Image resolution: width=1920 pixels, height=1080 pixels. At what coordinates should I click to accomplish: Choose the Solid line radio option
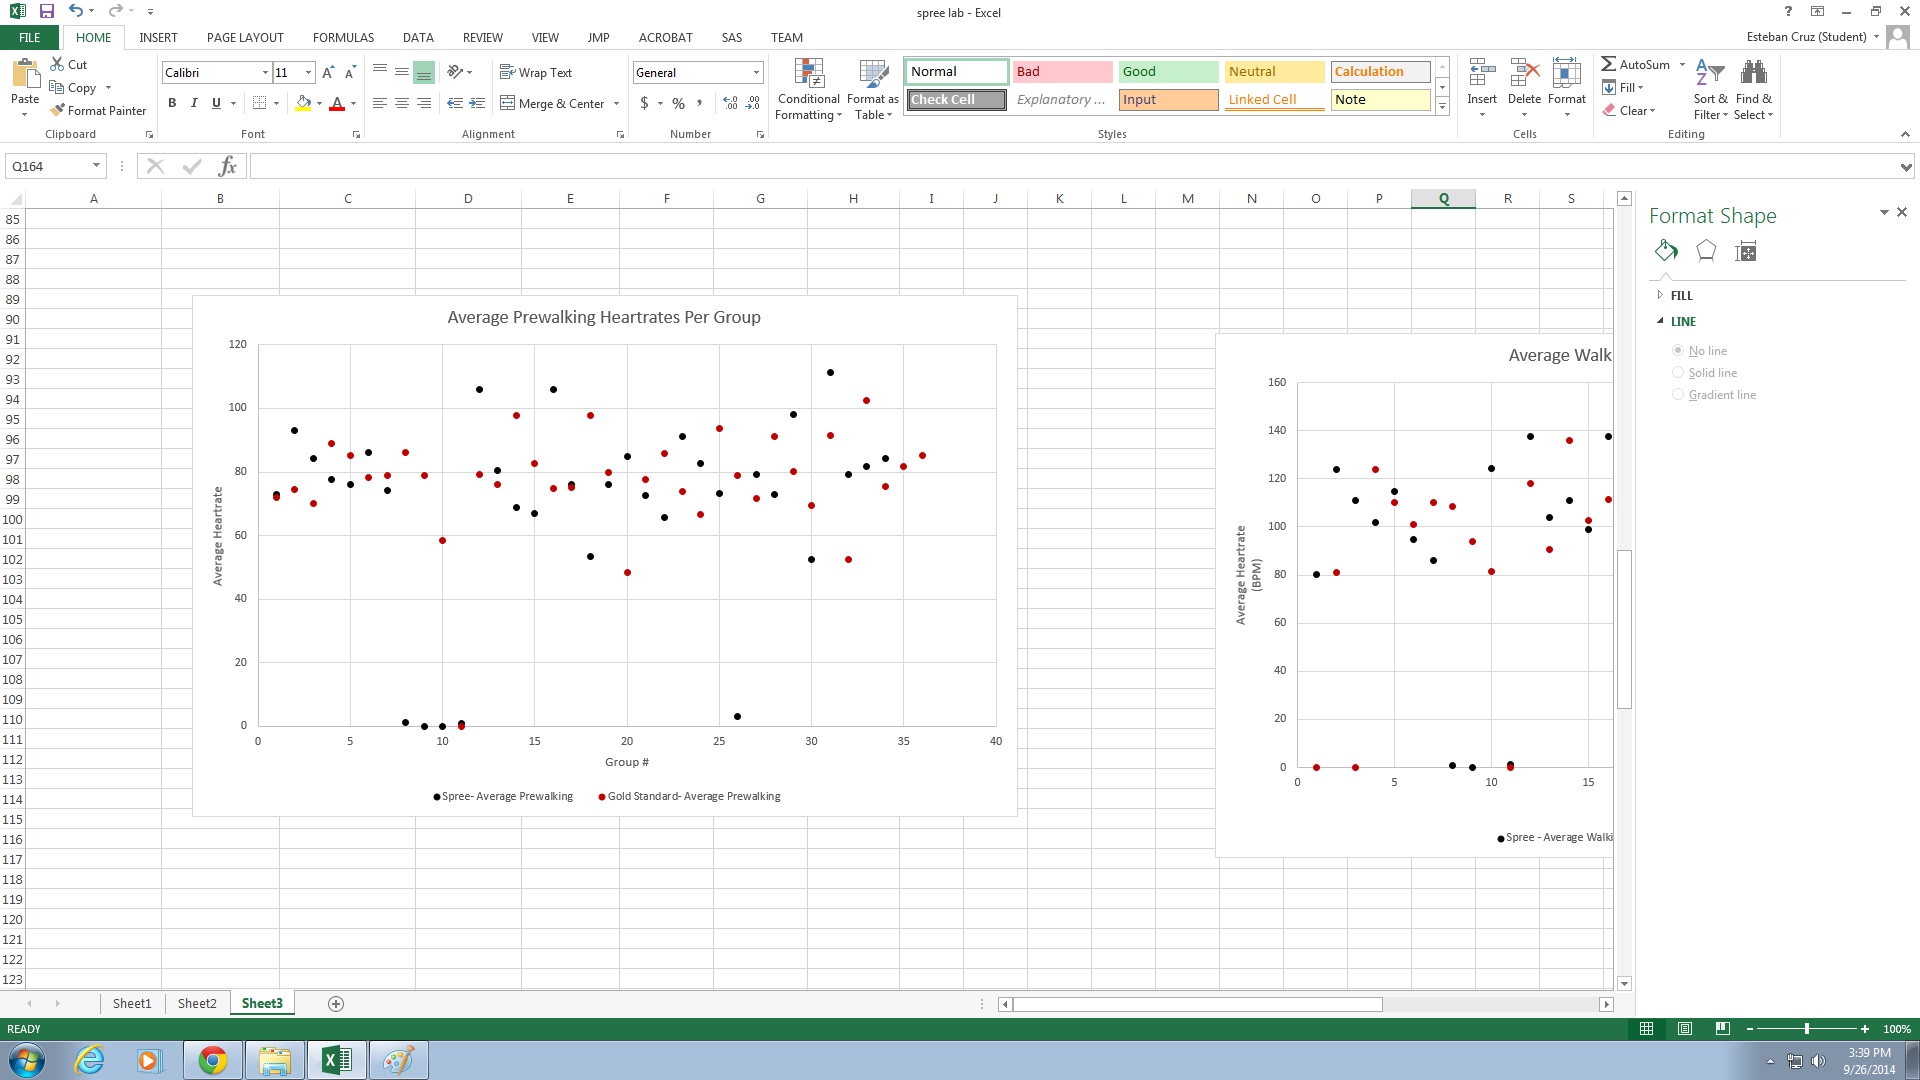pyautogui.click(x=1678, y=373)
